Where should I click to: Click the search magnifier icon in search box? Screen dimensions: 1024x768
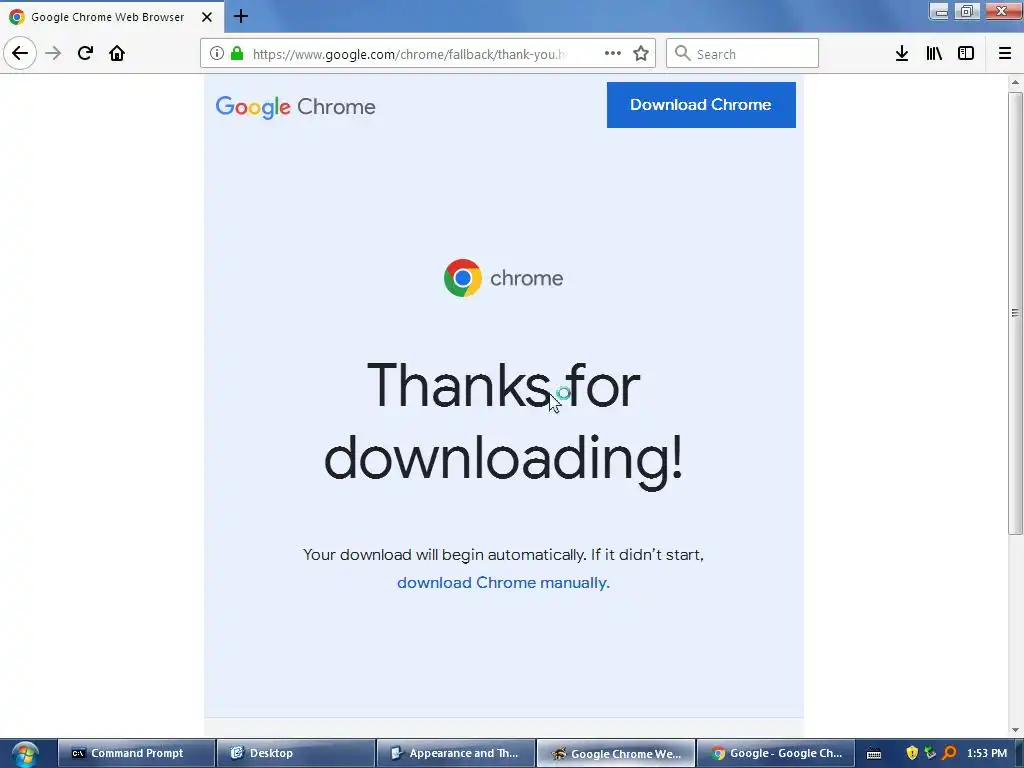point(682,54)
